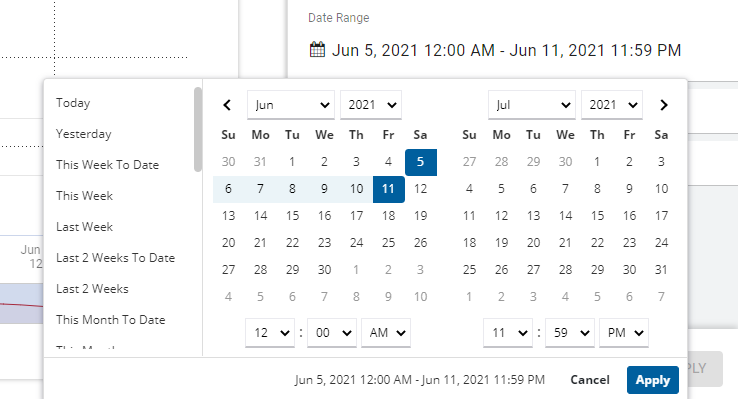Expand the end minute 59 selector
738x399 pixels.
(x=570, y=333)
